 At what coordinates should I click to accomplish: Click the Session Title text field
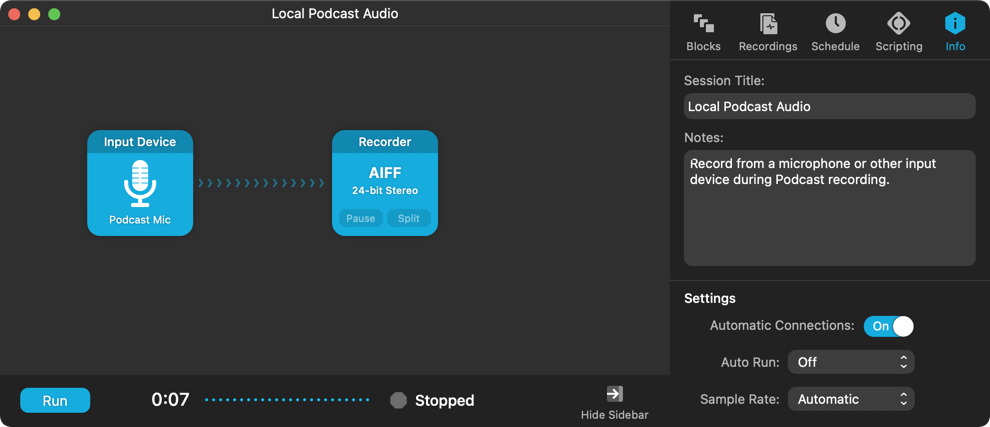[x=830, y=106]
